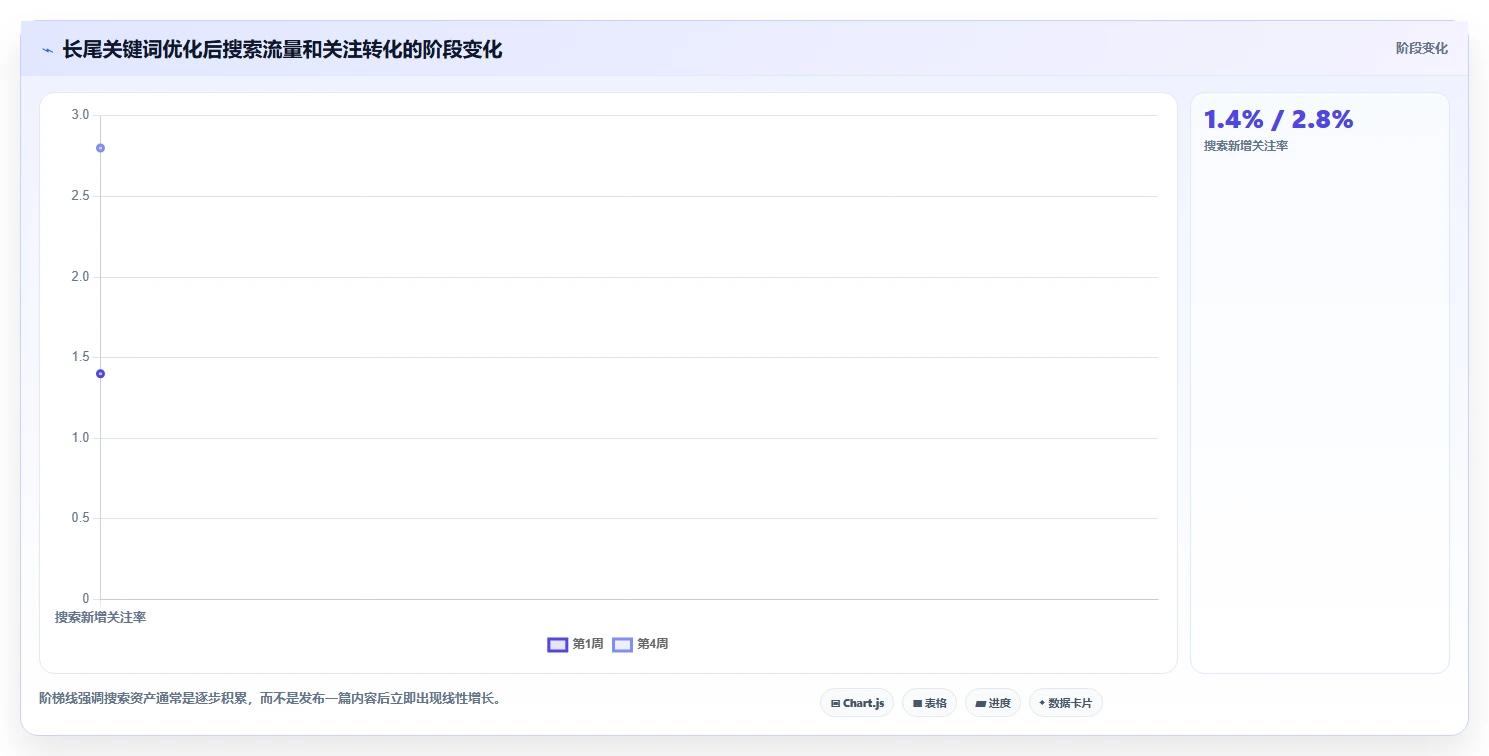Image resolution: width=1489 pixels, height=756 pixels.
Task: Click the lightning icon beside the title
Action: pyautogui.click(x=47, y=50)
